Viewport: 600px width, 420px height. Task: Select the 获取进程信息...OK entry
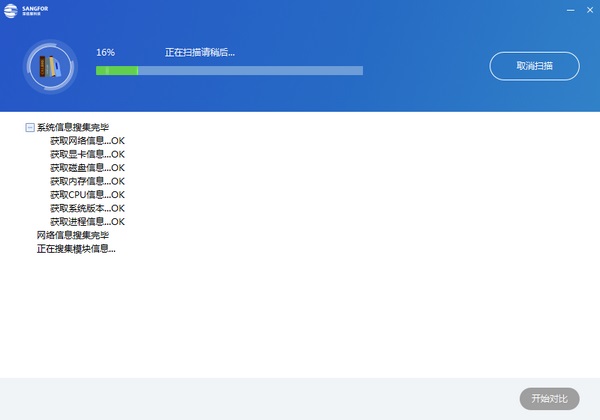87,221
